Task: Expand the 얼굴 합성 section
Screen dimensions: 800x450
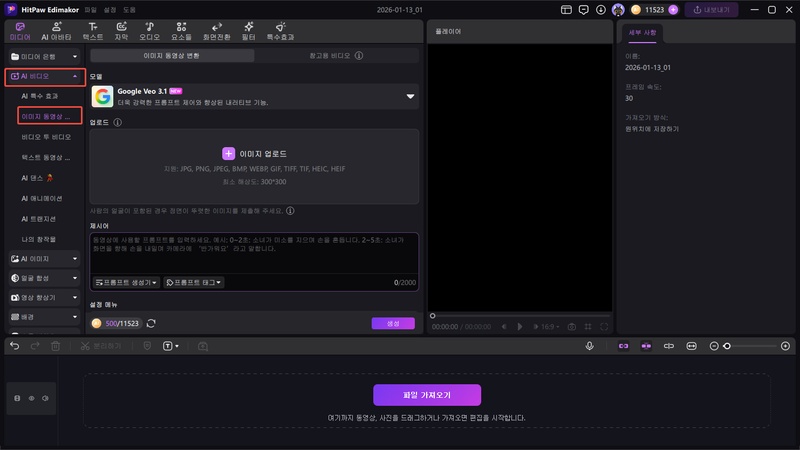Action: pyautogui.click(x=44, y=278)
